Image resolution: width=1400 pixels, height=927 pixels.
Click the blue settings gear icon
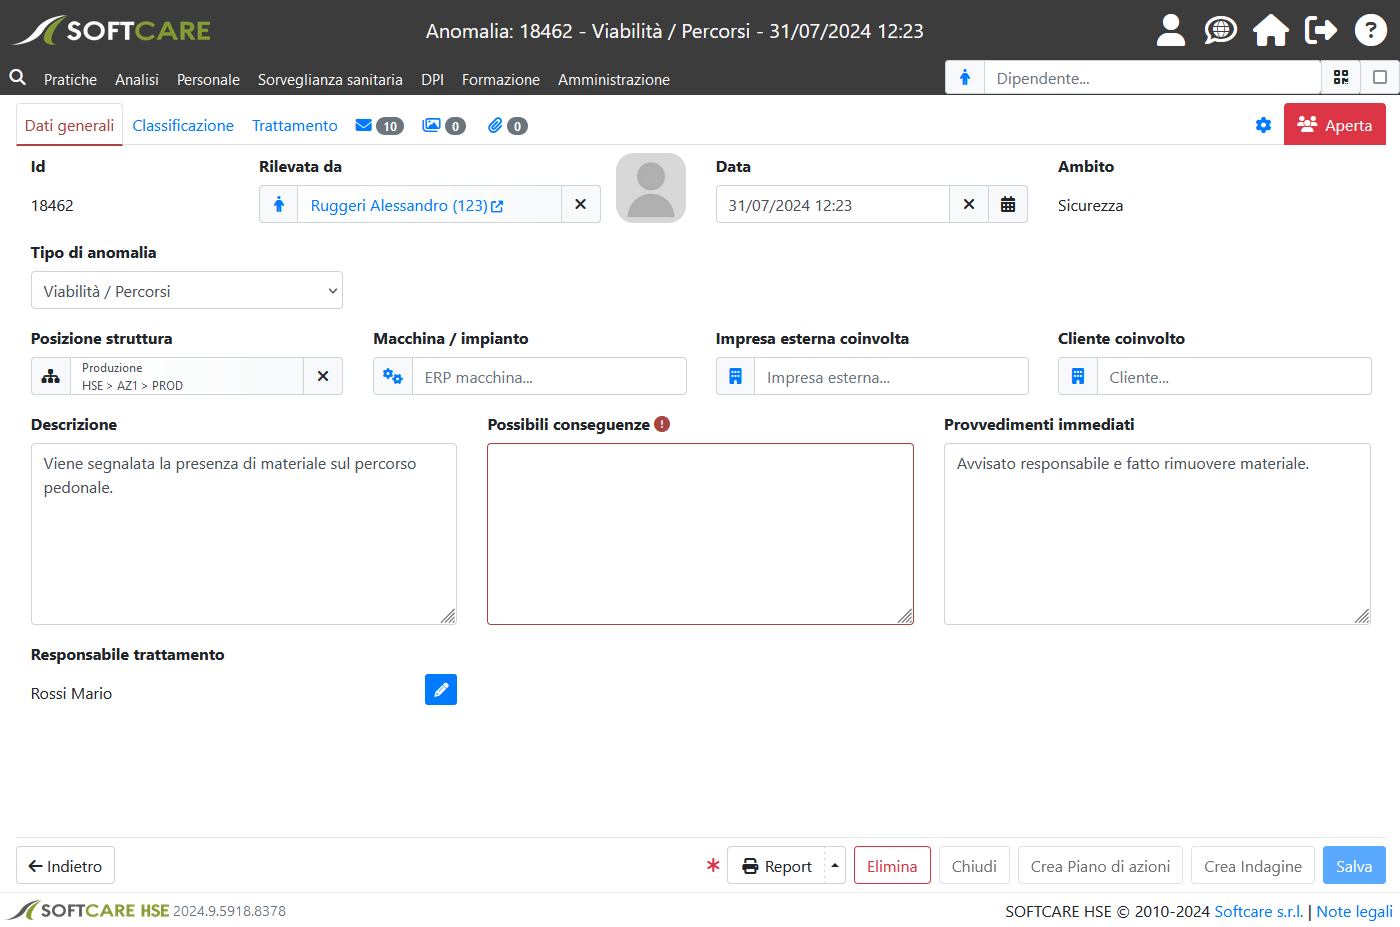tap(1263, 126)
